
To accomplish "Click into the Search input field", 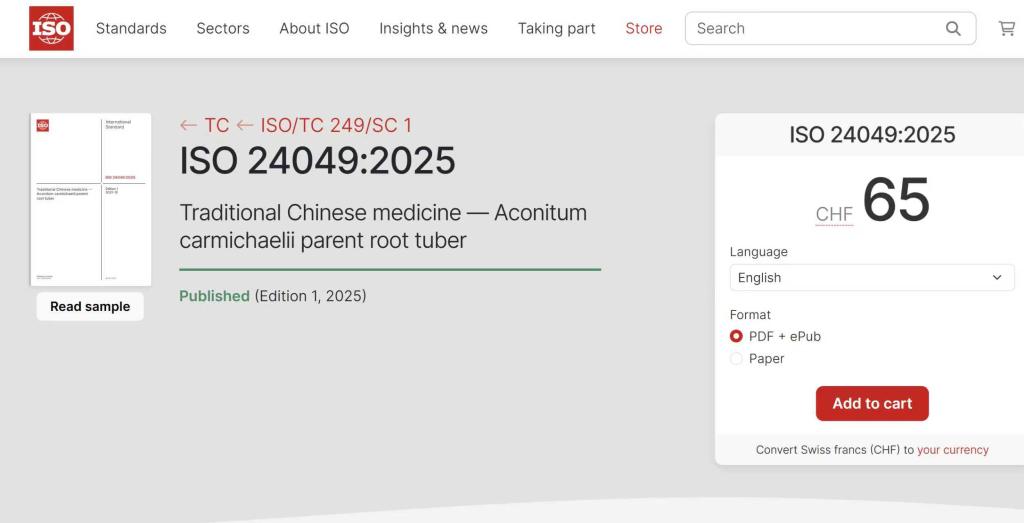I will (x=815, y=28).
